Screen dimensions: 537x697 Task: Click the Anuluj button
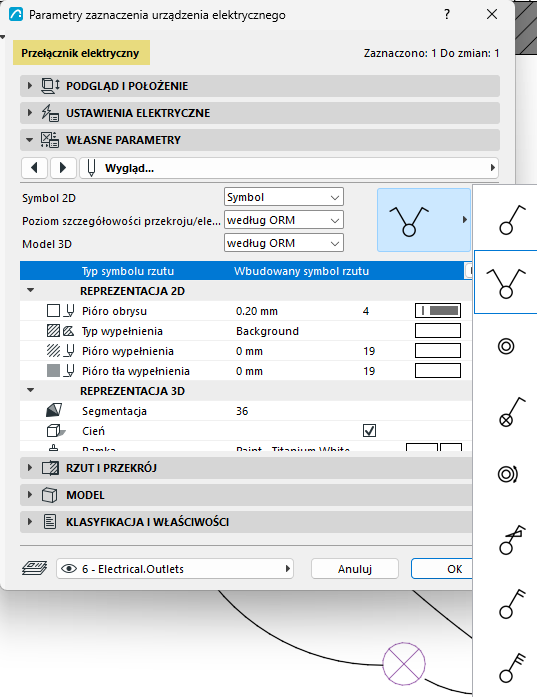355,569
